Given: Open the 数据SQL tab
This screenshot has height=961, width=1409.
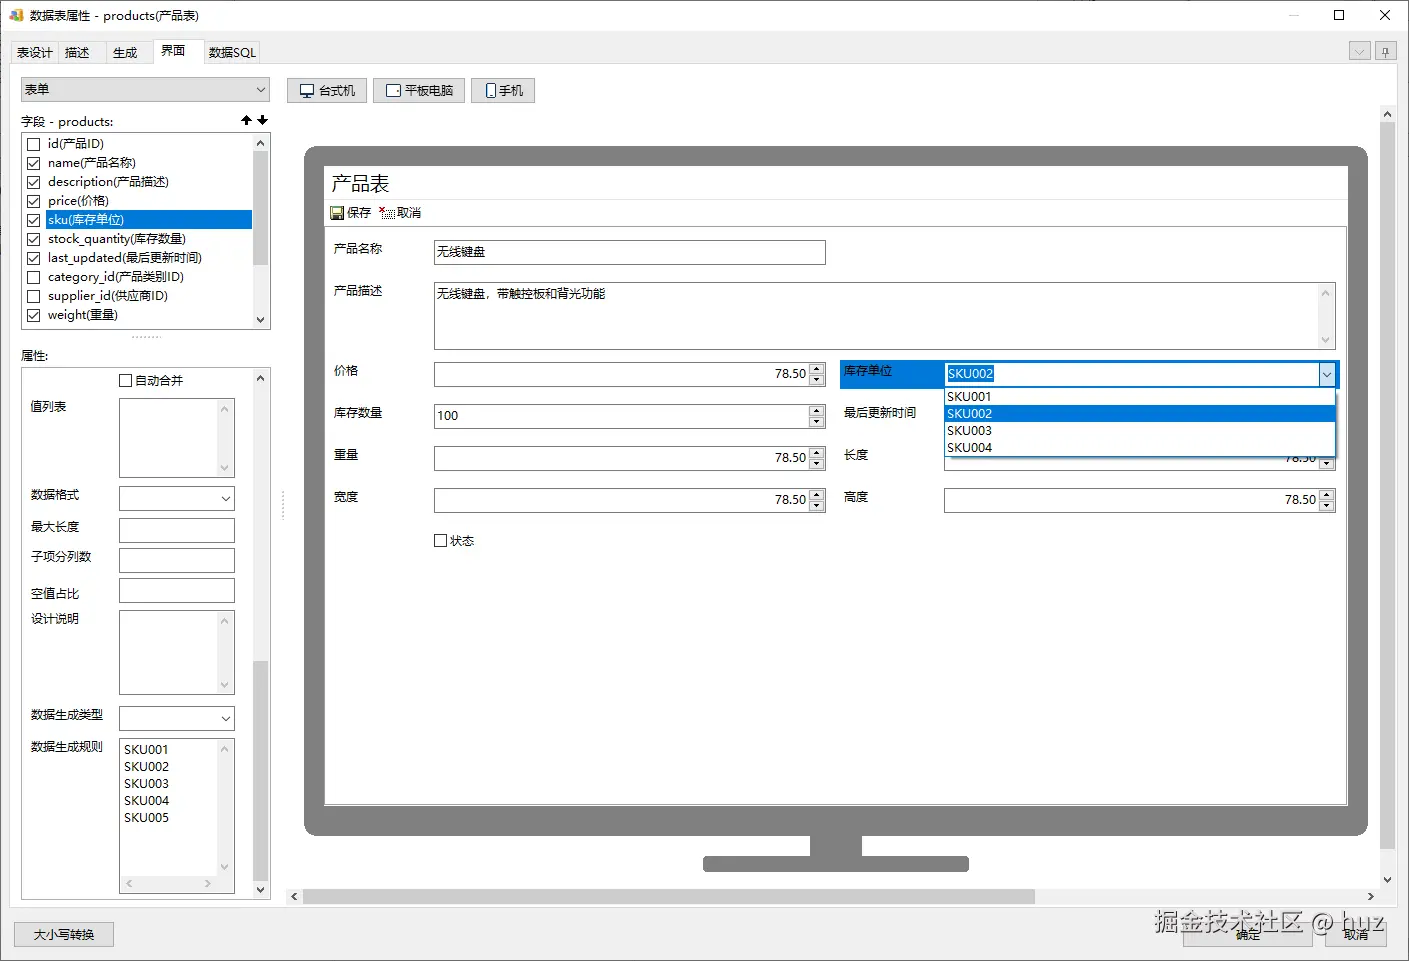Looking at the screenshot, I should coord(232,53).
